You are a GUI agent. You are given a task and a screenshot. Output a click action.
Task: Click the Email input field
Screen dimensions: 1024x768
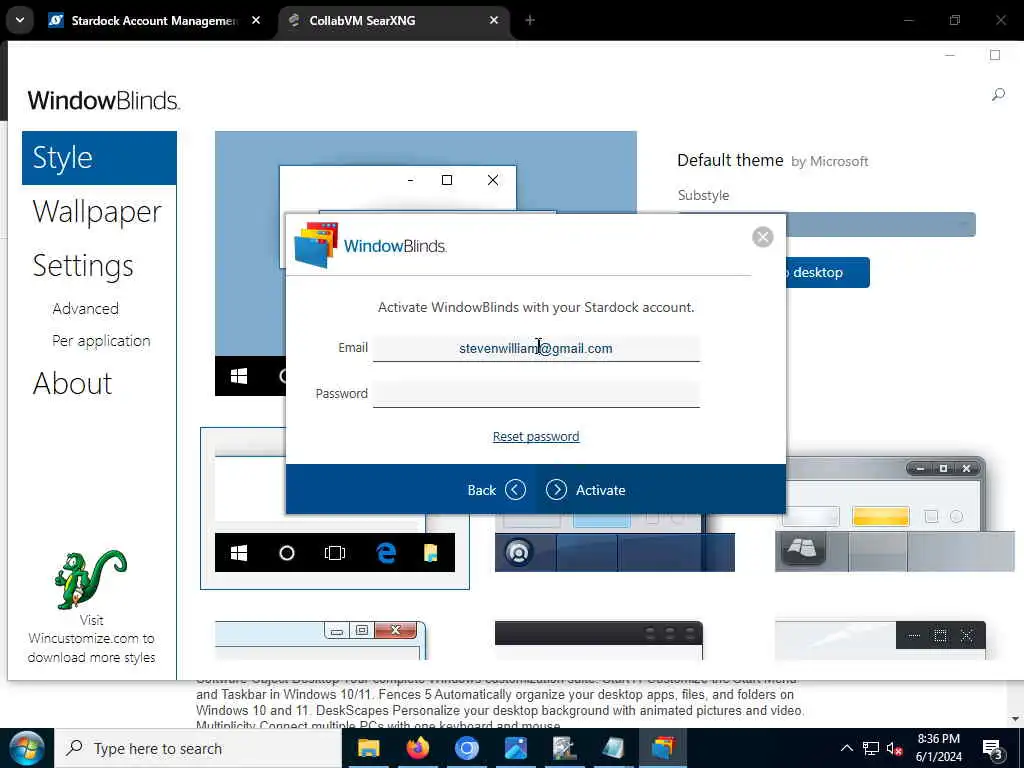[536, 348]
